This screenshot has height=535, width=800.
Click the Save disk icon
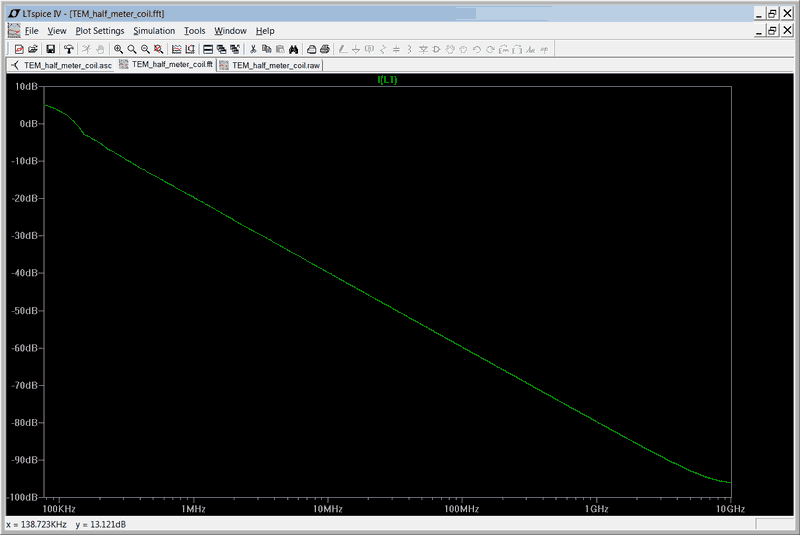coord(50,48)
